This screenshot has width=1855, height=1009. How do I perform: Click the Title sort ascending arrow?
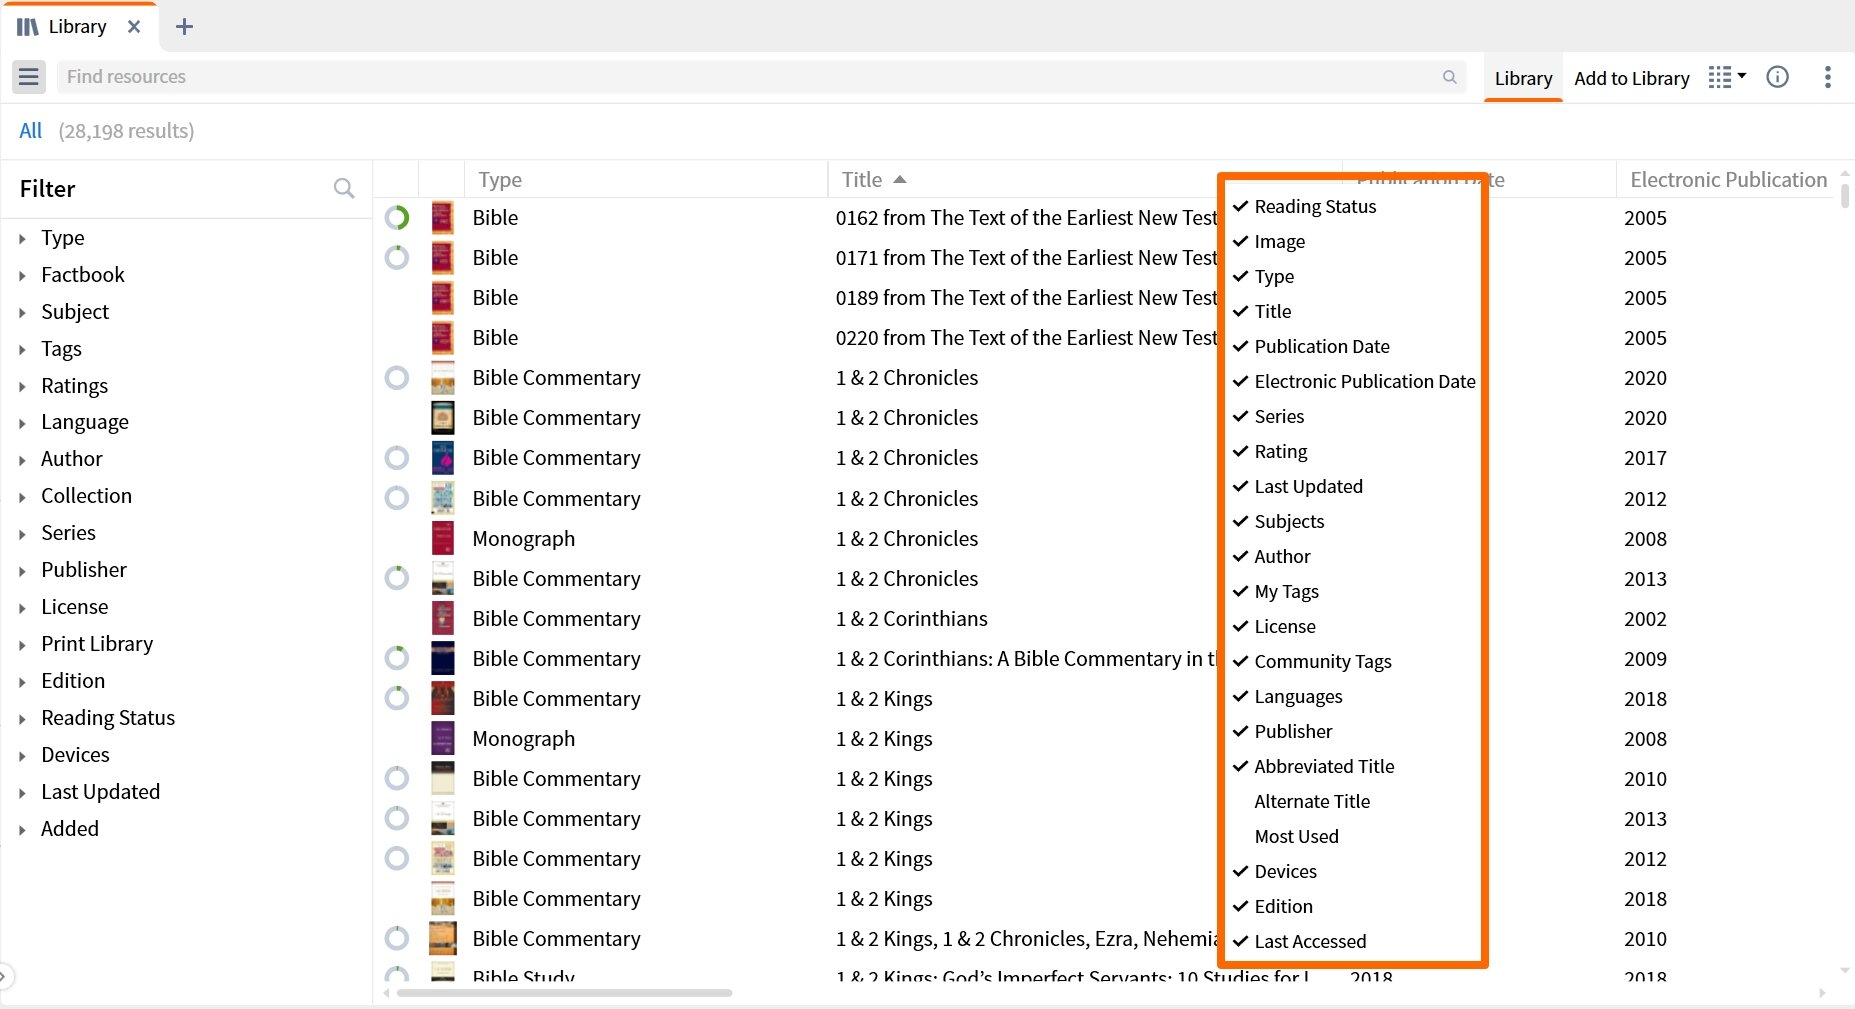click(900, 179)
